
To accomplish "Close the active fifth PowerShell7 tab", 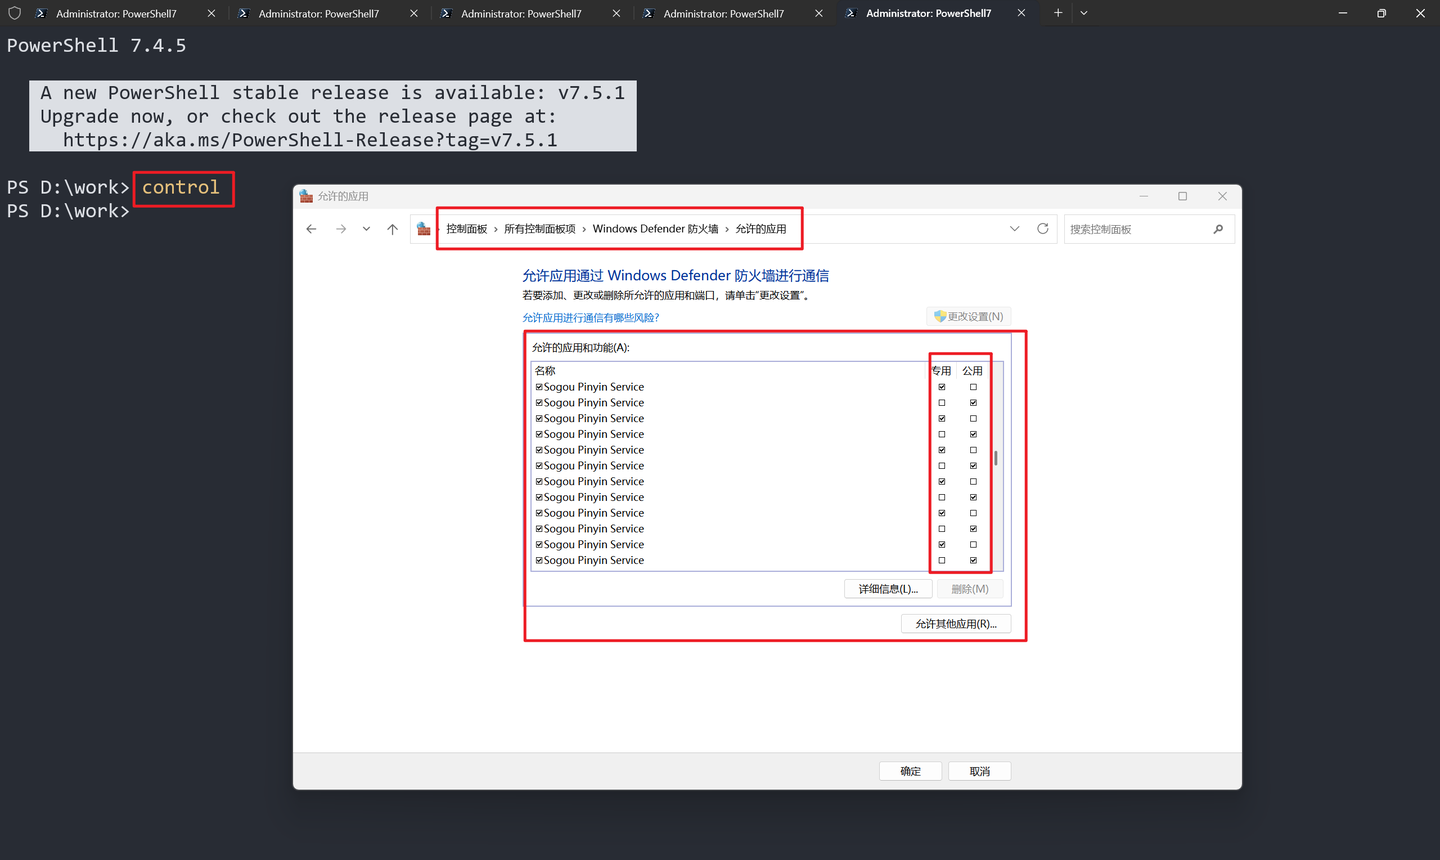I will (x=1021, y=13).
